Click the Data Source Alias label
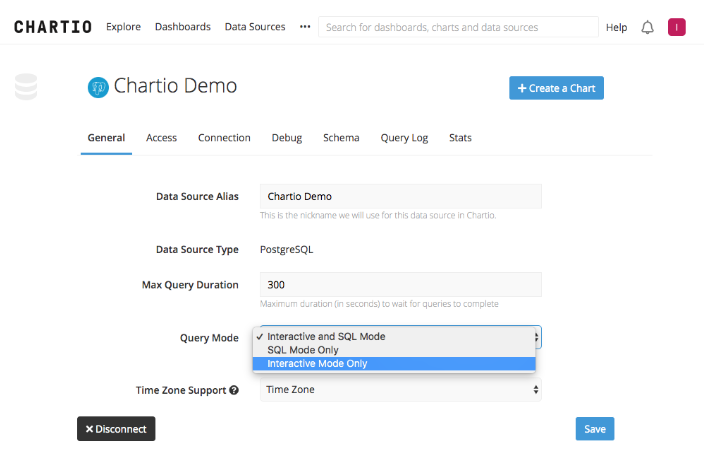This screenshot has width=717, height=462. click(197, 197)
